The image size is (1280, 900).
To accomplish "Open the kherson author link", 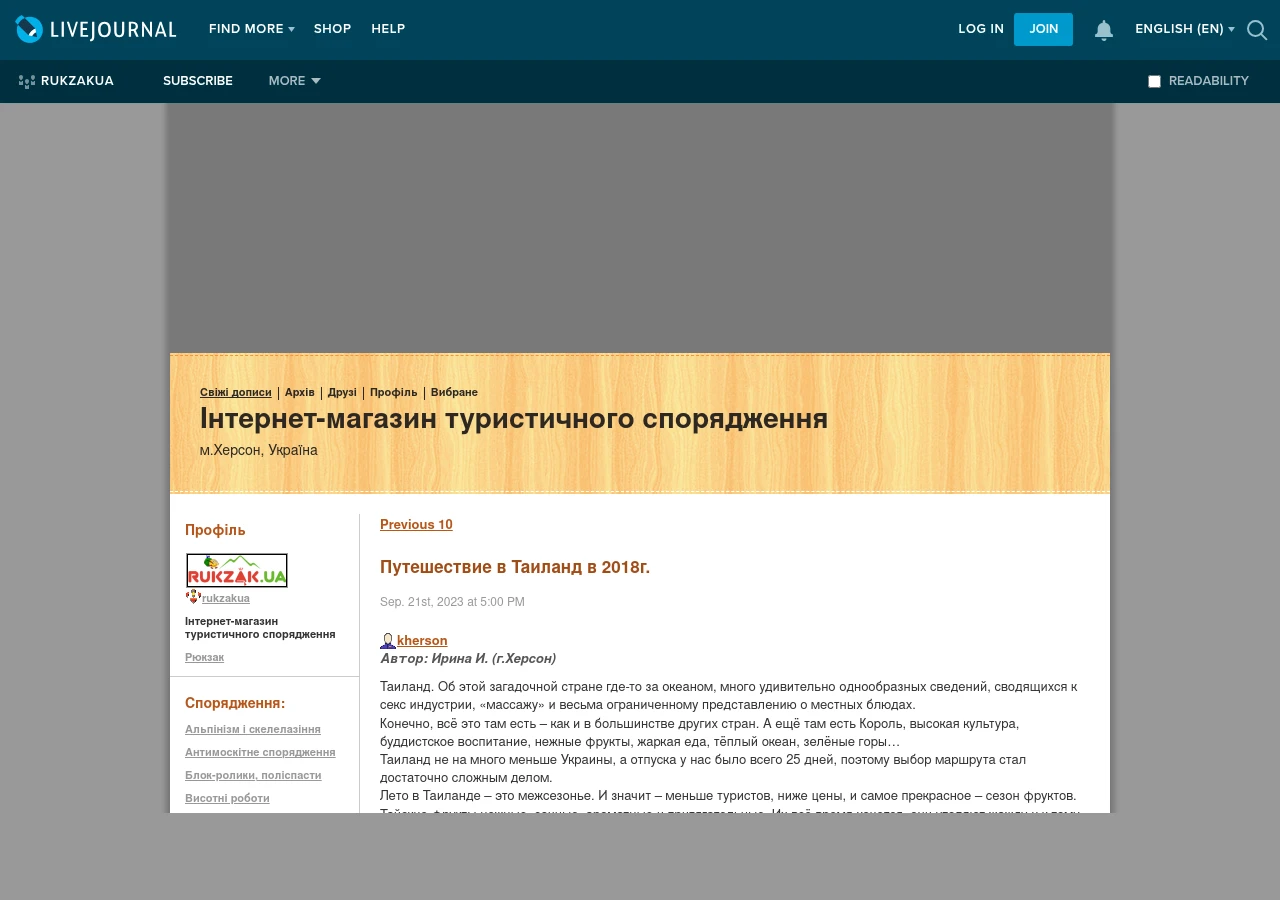I will click(x=422, y=641).
